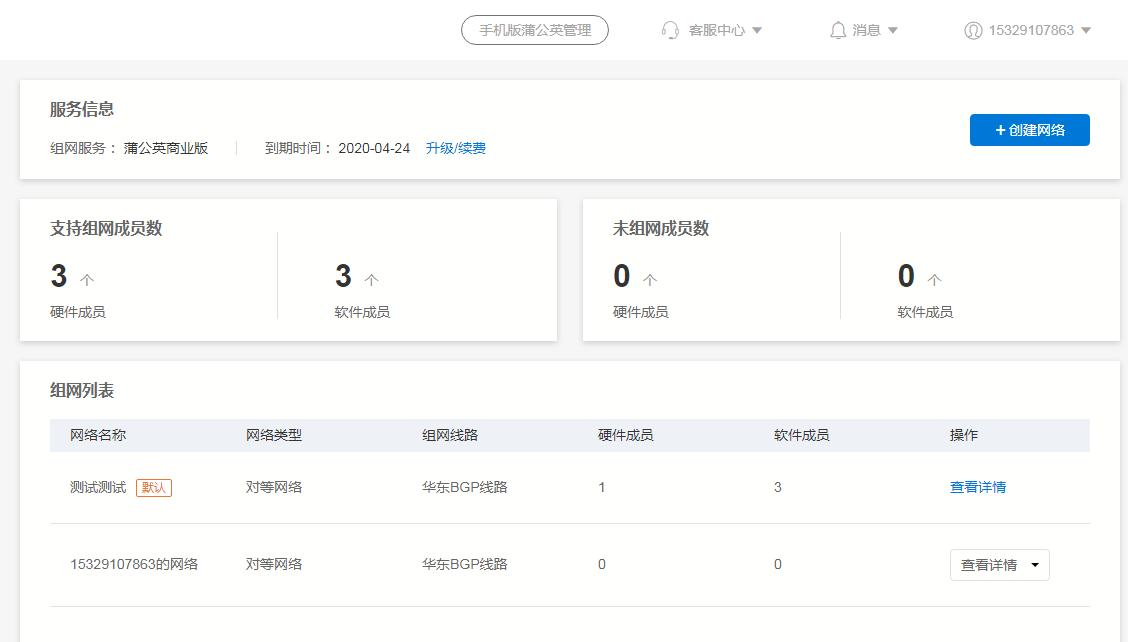
Task: Click 查看详情 for 测试测试 network
Action: (977, 488)
